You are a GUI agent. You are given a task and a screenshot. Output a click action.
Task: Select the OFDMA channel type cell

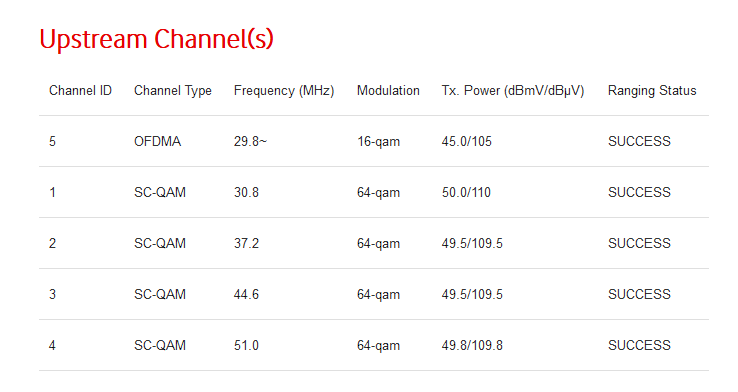(157, 141)
